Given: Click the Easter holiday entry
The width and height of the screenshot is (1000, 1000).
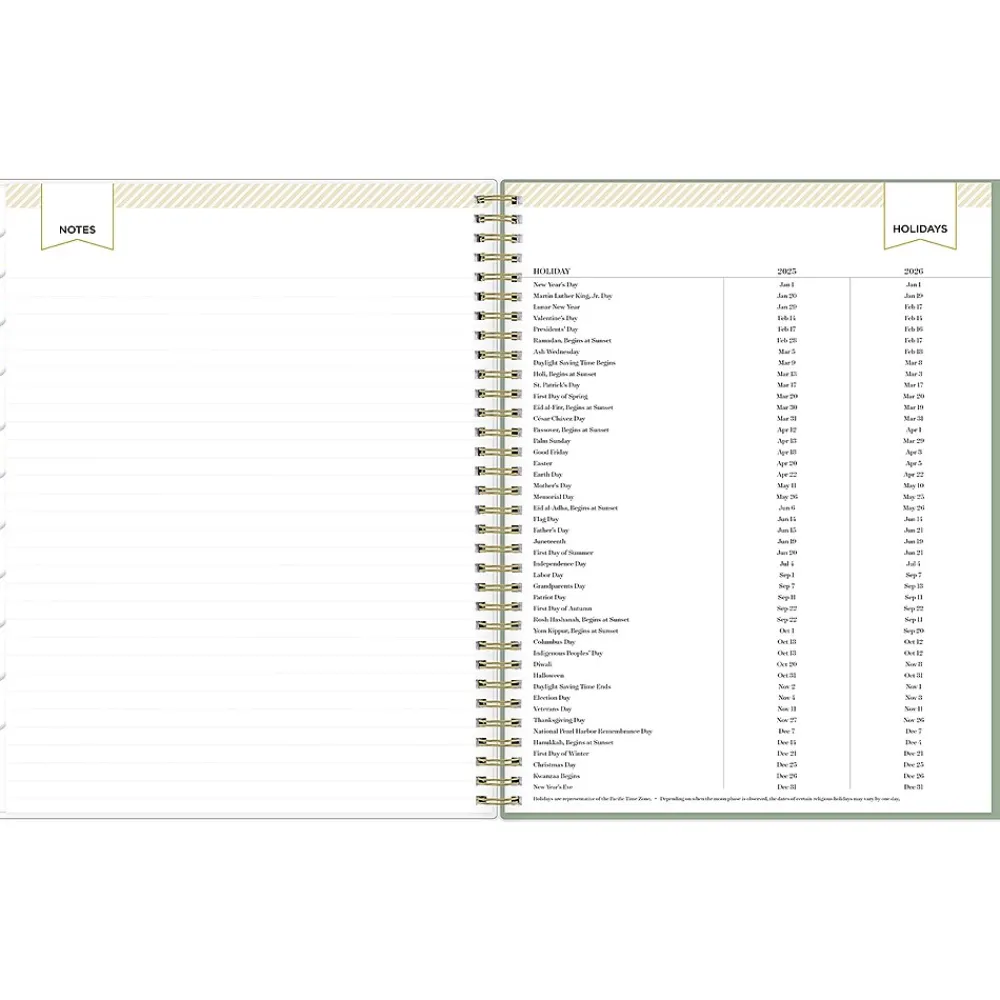Looking at the screenshot, I should tap(542, 463).
